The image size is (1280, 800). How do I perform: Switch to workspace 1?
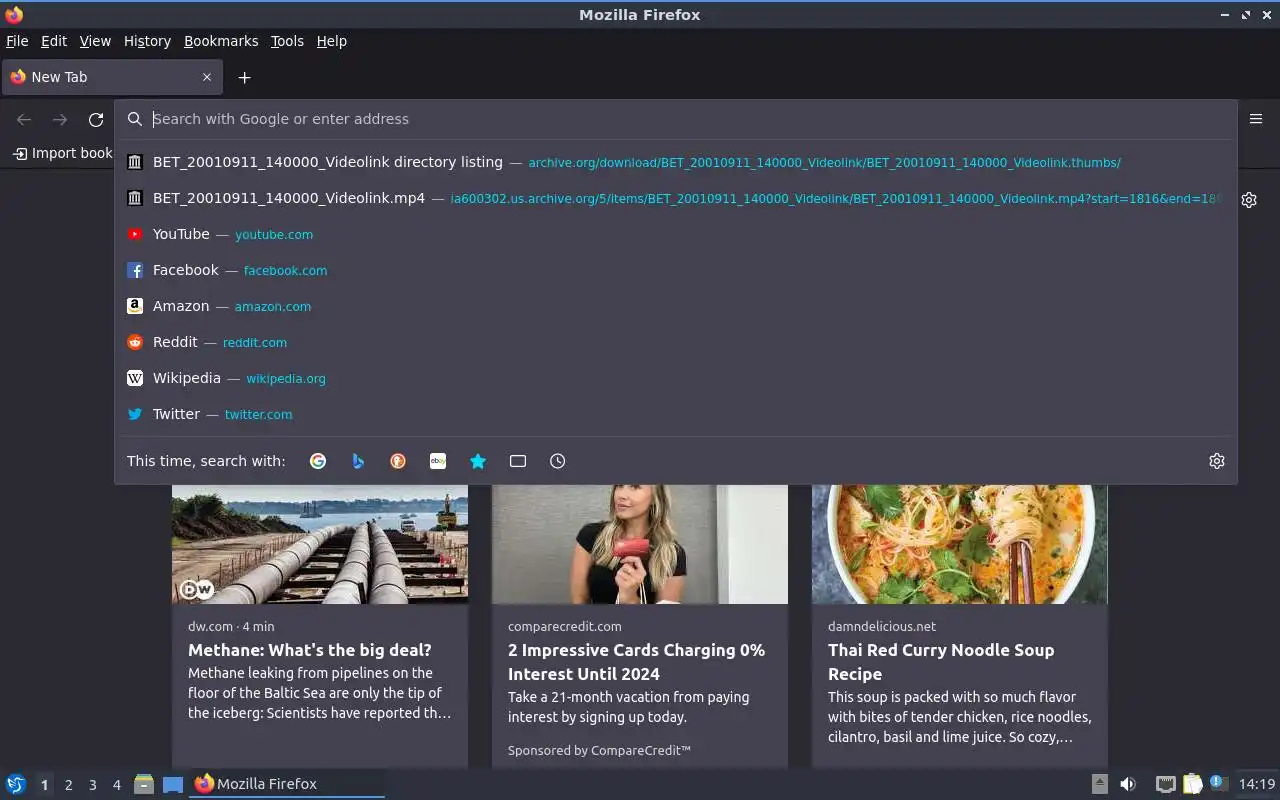point(44,785)
